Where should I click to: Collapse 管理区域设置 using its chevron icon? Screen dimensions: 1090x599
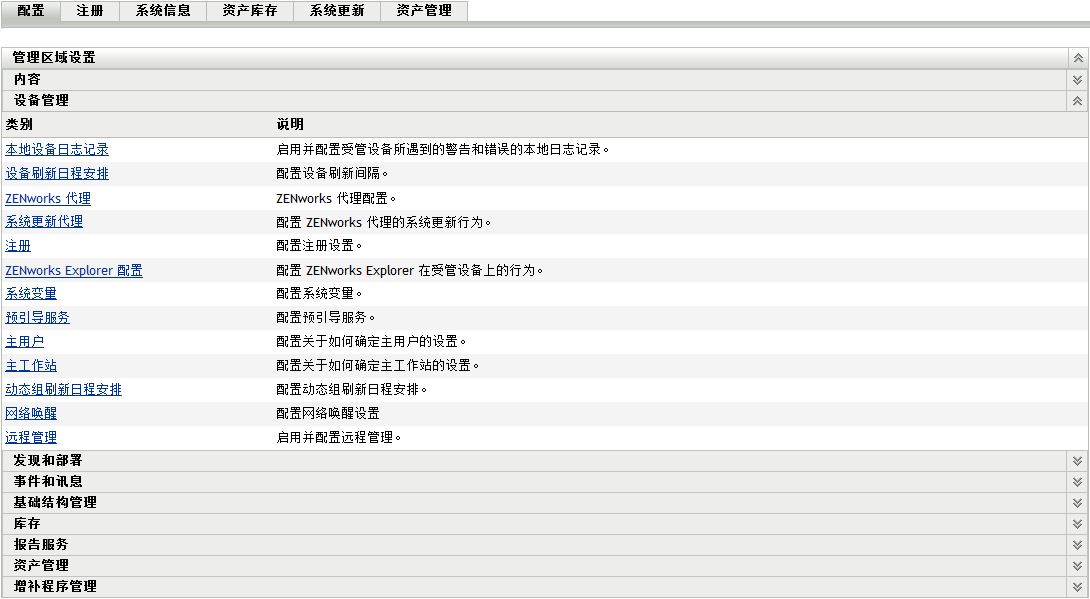[1076, 57]
